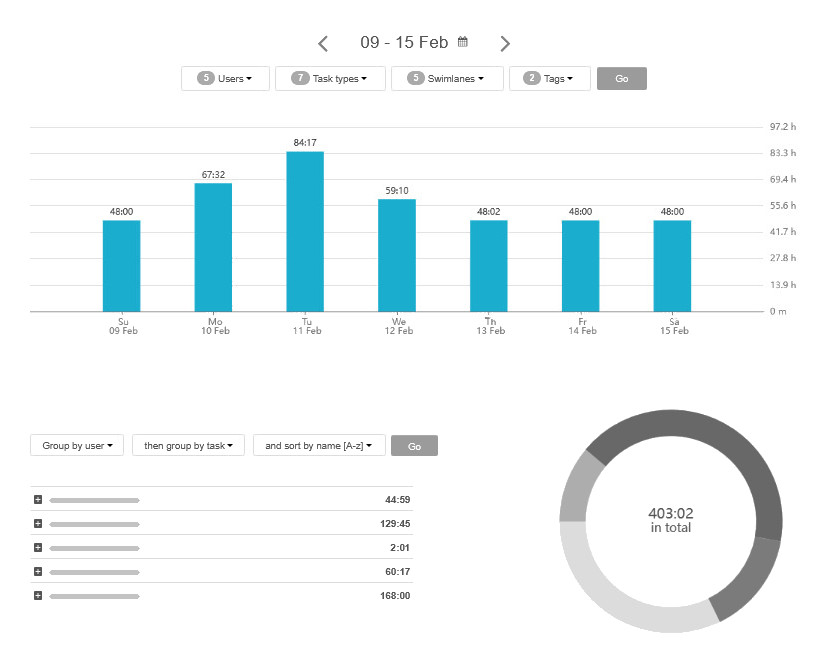Open the Swimlanes filter dropdown
The image size is (825, 672).
(447, 78)
